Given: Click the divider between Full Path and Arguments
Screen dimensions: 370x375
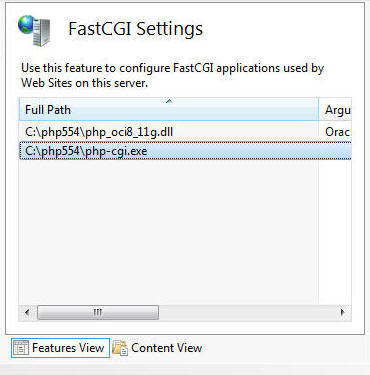Looking at the screenshot, I should 319,109.
